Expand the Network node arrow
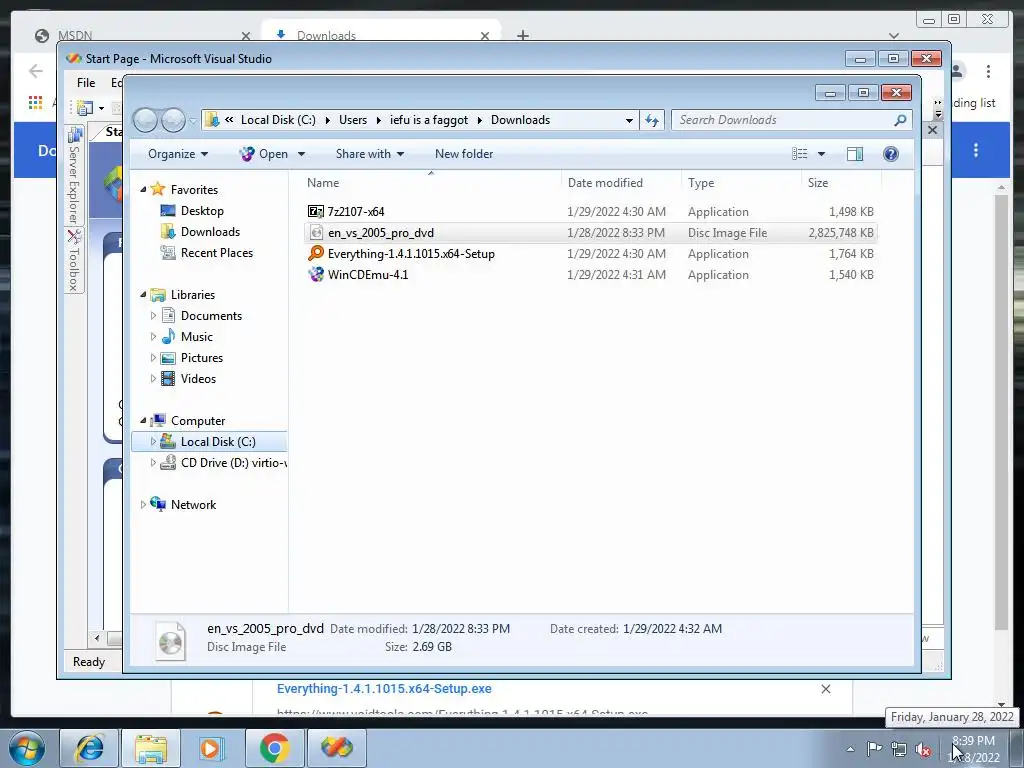The width and height of the screenshot is (1024, 768). (x=143, y=505)
